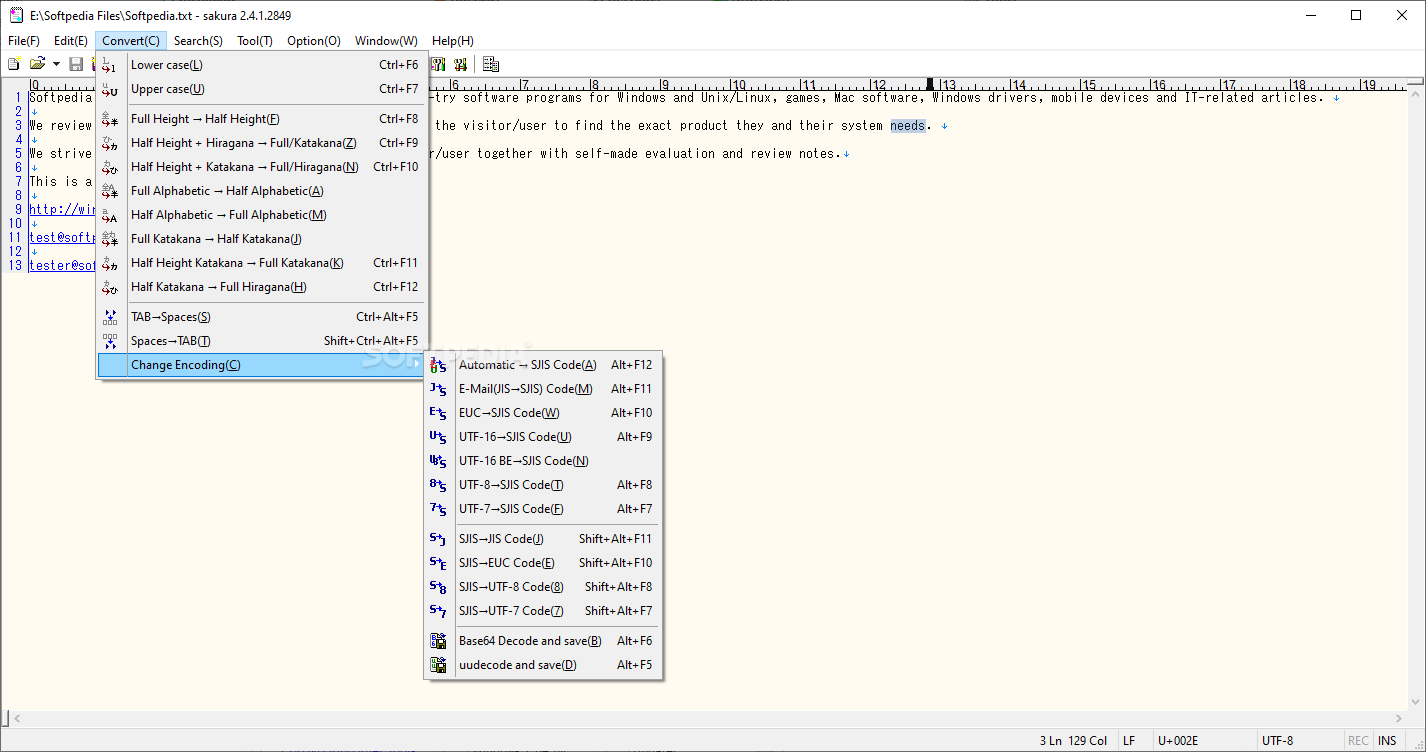Choose E-Mail(JIS→SJIS) Code
Screen dimensions: 1426x752
(543, 389)
